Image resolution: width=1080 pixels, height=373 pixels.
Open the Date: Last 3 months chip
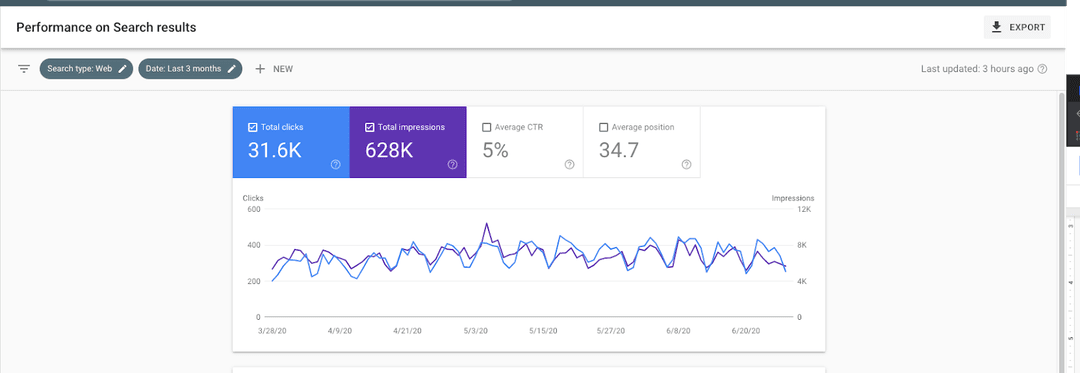coord(190,69)
